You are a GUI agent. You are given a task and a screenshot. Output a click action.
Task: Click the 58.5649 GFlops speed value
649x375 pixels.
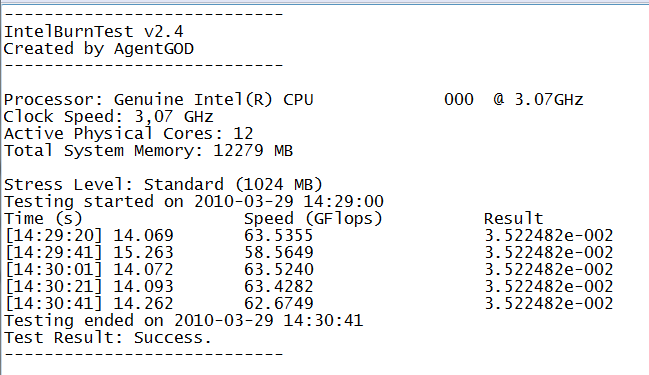[x=279, y=252]
